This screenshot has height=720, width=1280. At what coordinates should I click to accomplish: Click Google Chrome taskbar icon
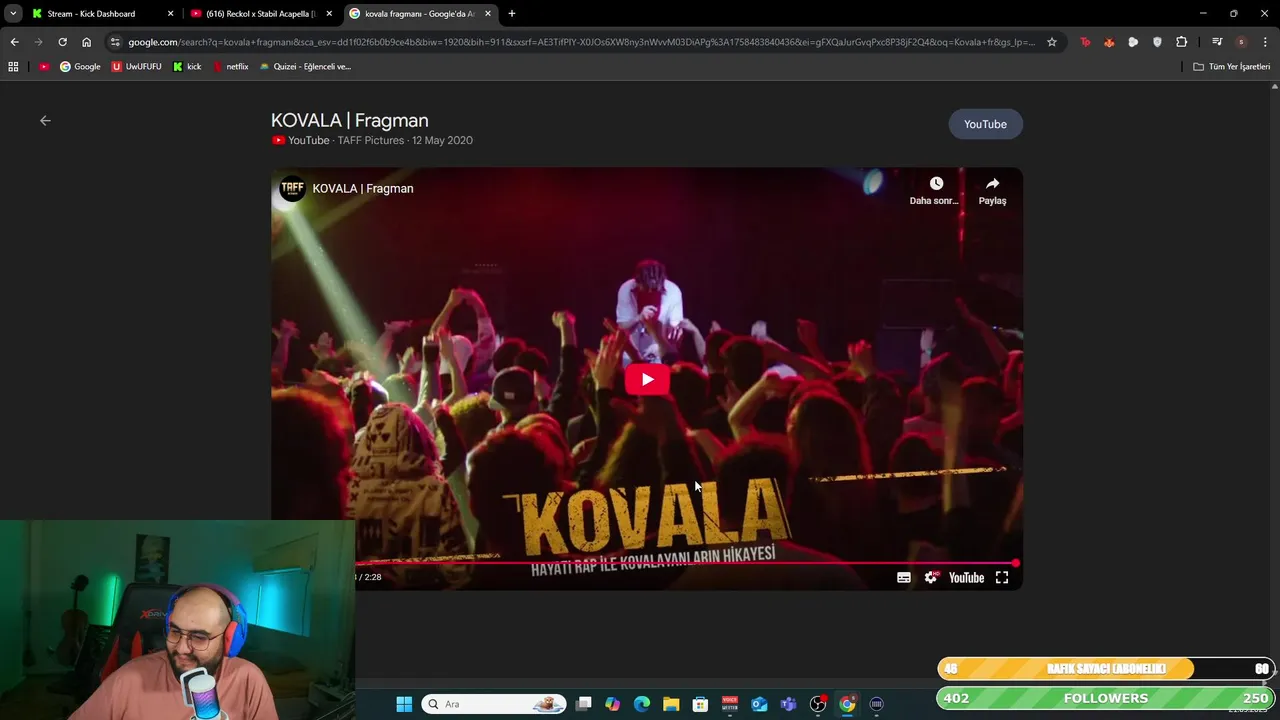[847, 704]
